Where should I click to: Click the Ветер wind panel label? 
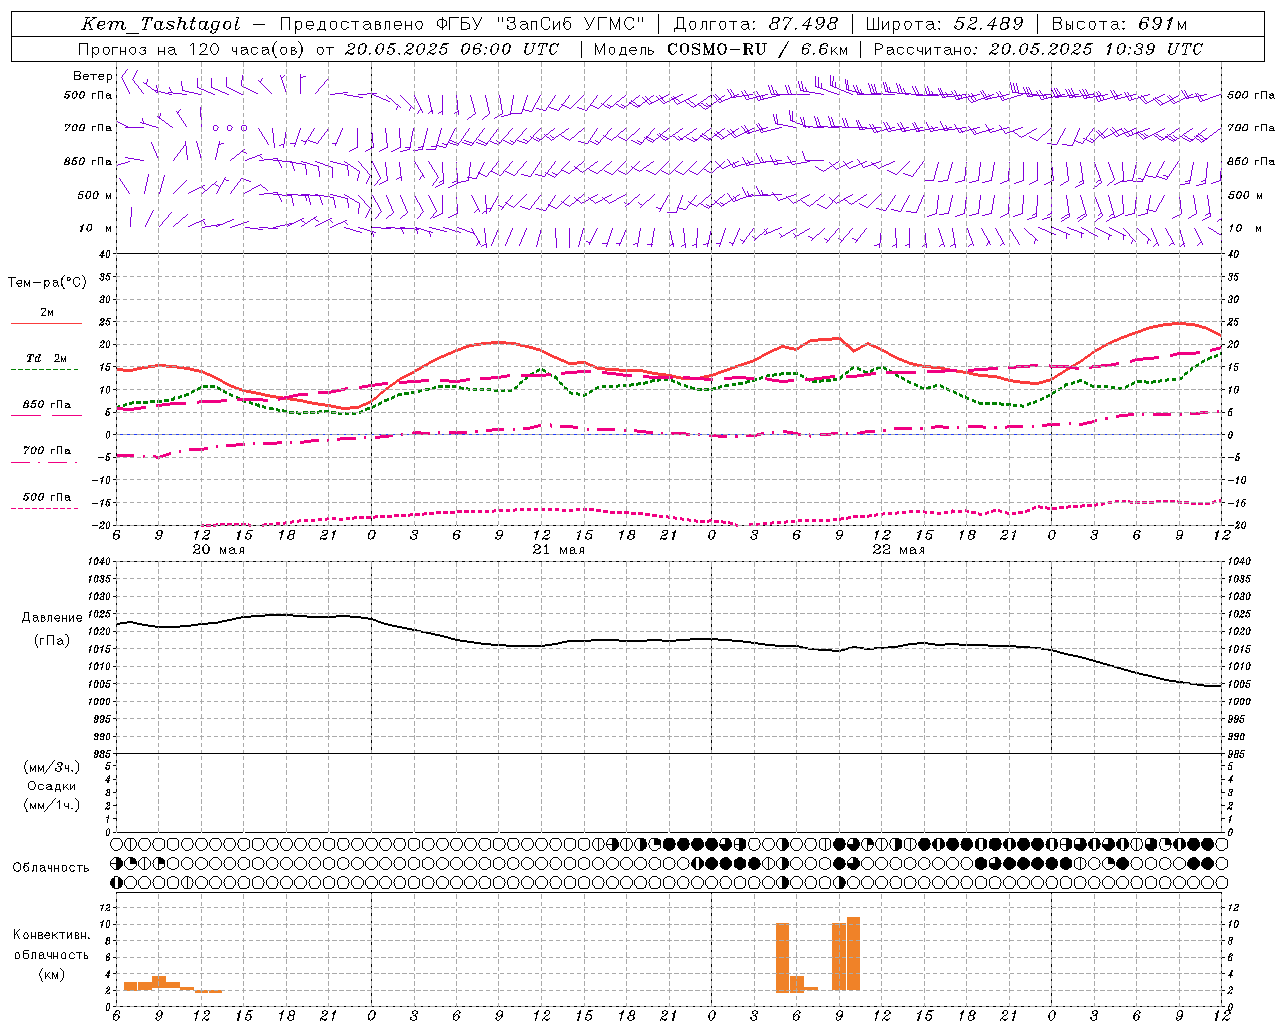[92, 76]
